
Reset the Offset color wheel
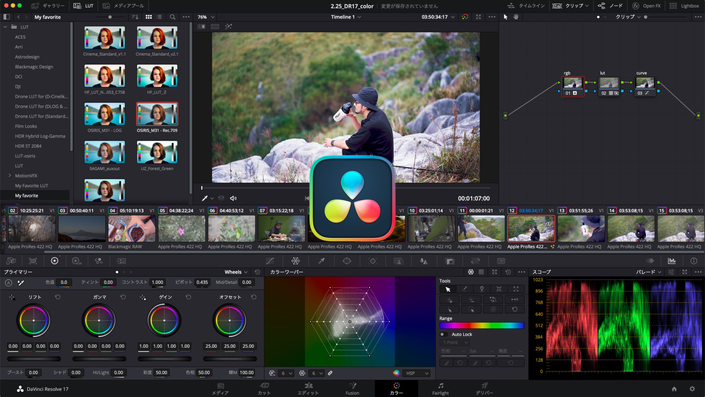tap(254, 297)
